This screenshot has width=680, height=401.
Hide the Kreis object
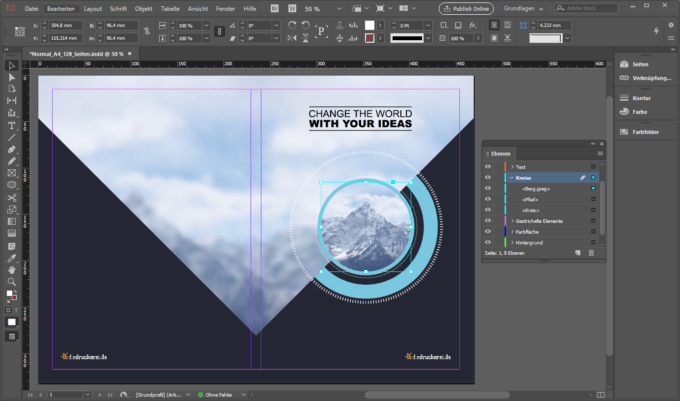(488, 210)
